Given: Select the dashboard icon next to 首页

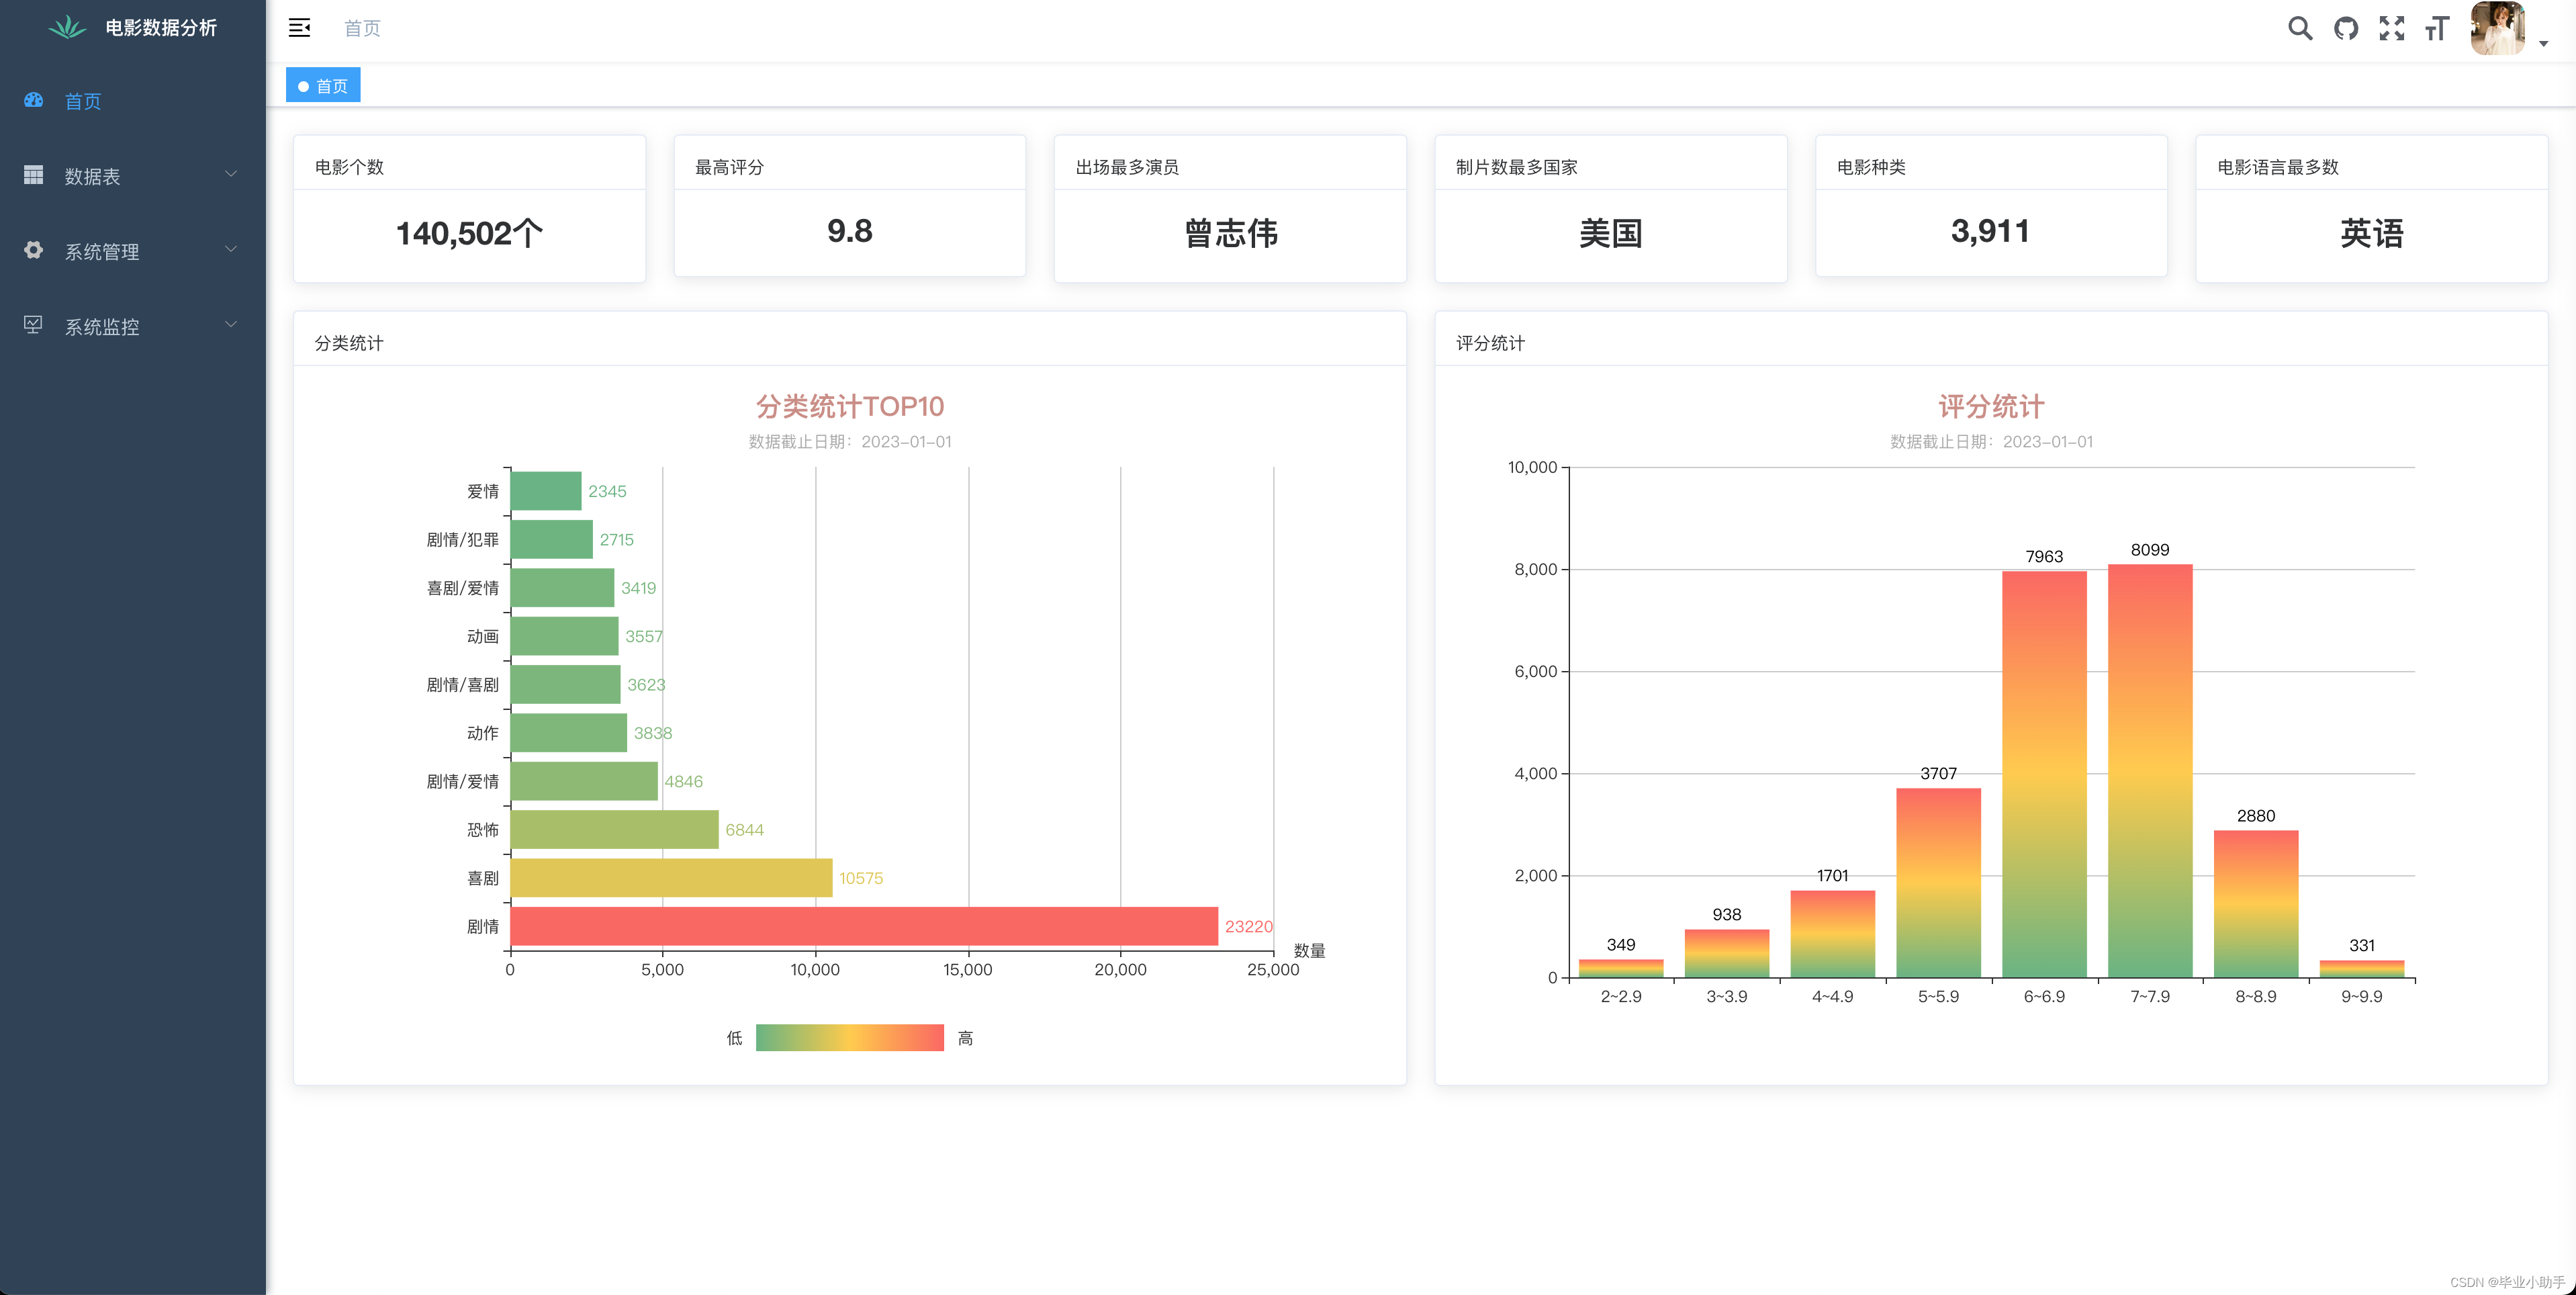Looking at the screenshot, I should pyautogui.click(x=33, y=101).
